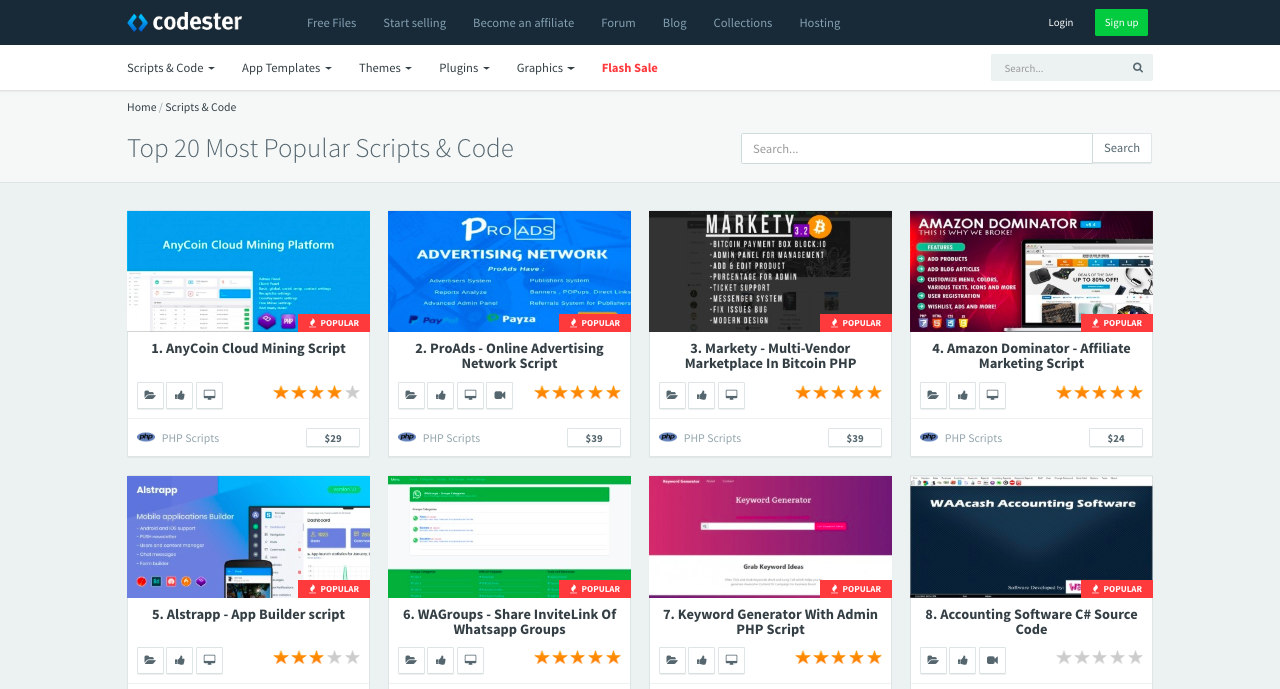The width and height of the screenshot is (1280, 689).
Task: Click the green Sign up button
Action: point(1121,22)
